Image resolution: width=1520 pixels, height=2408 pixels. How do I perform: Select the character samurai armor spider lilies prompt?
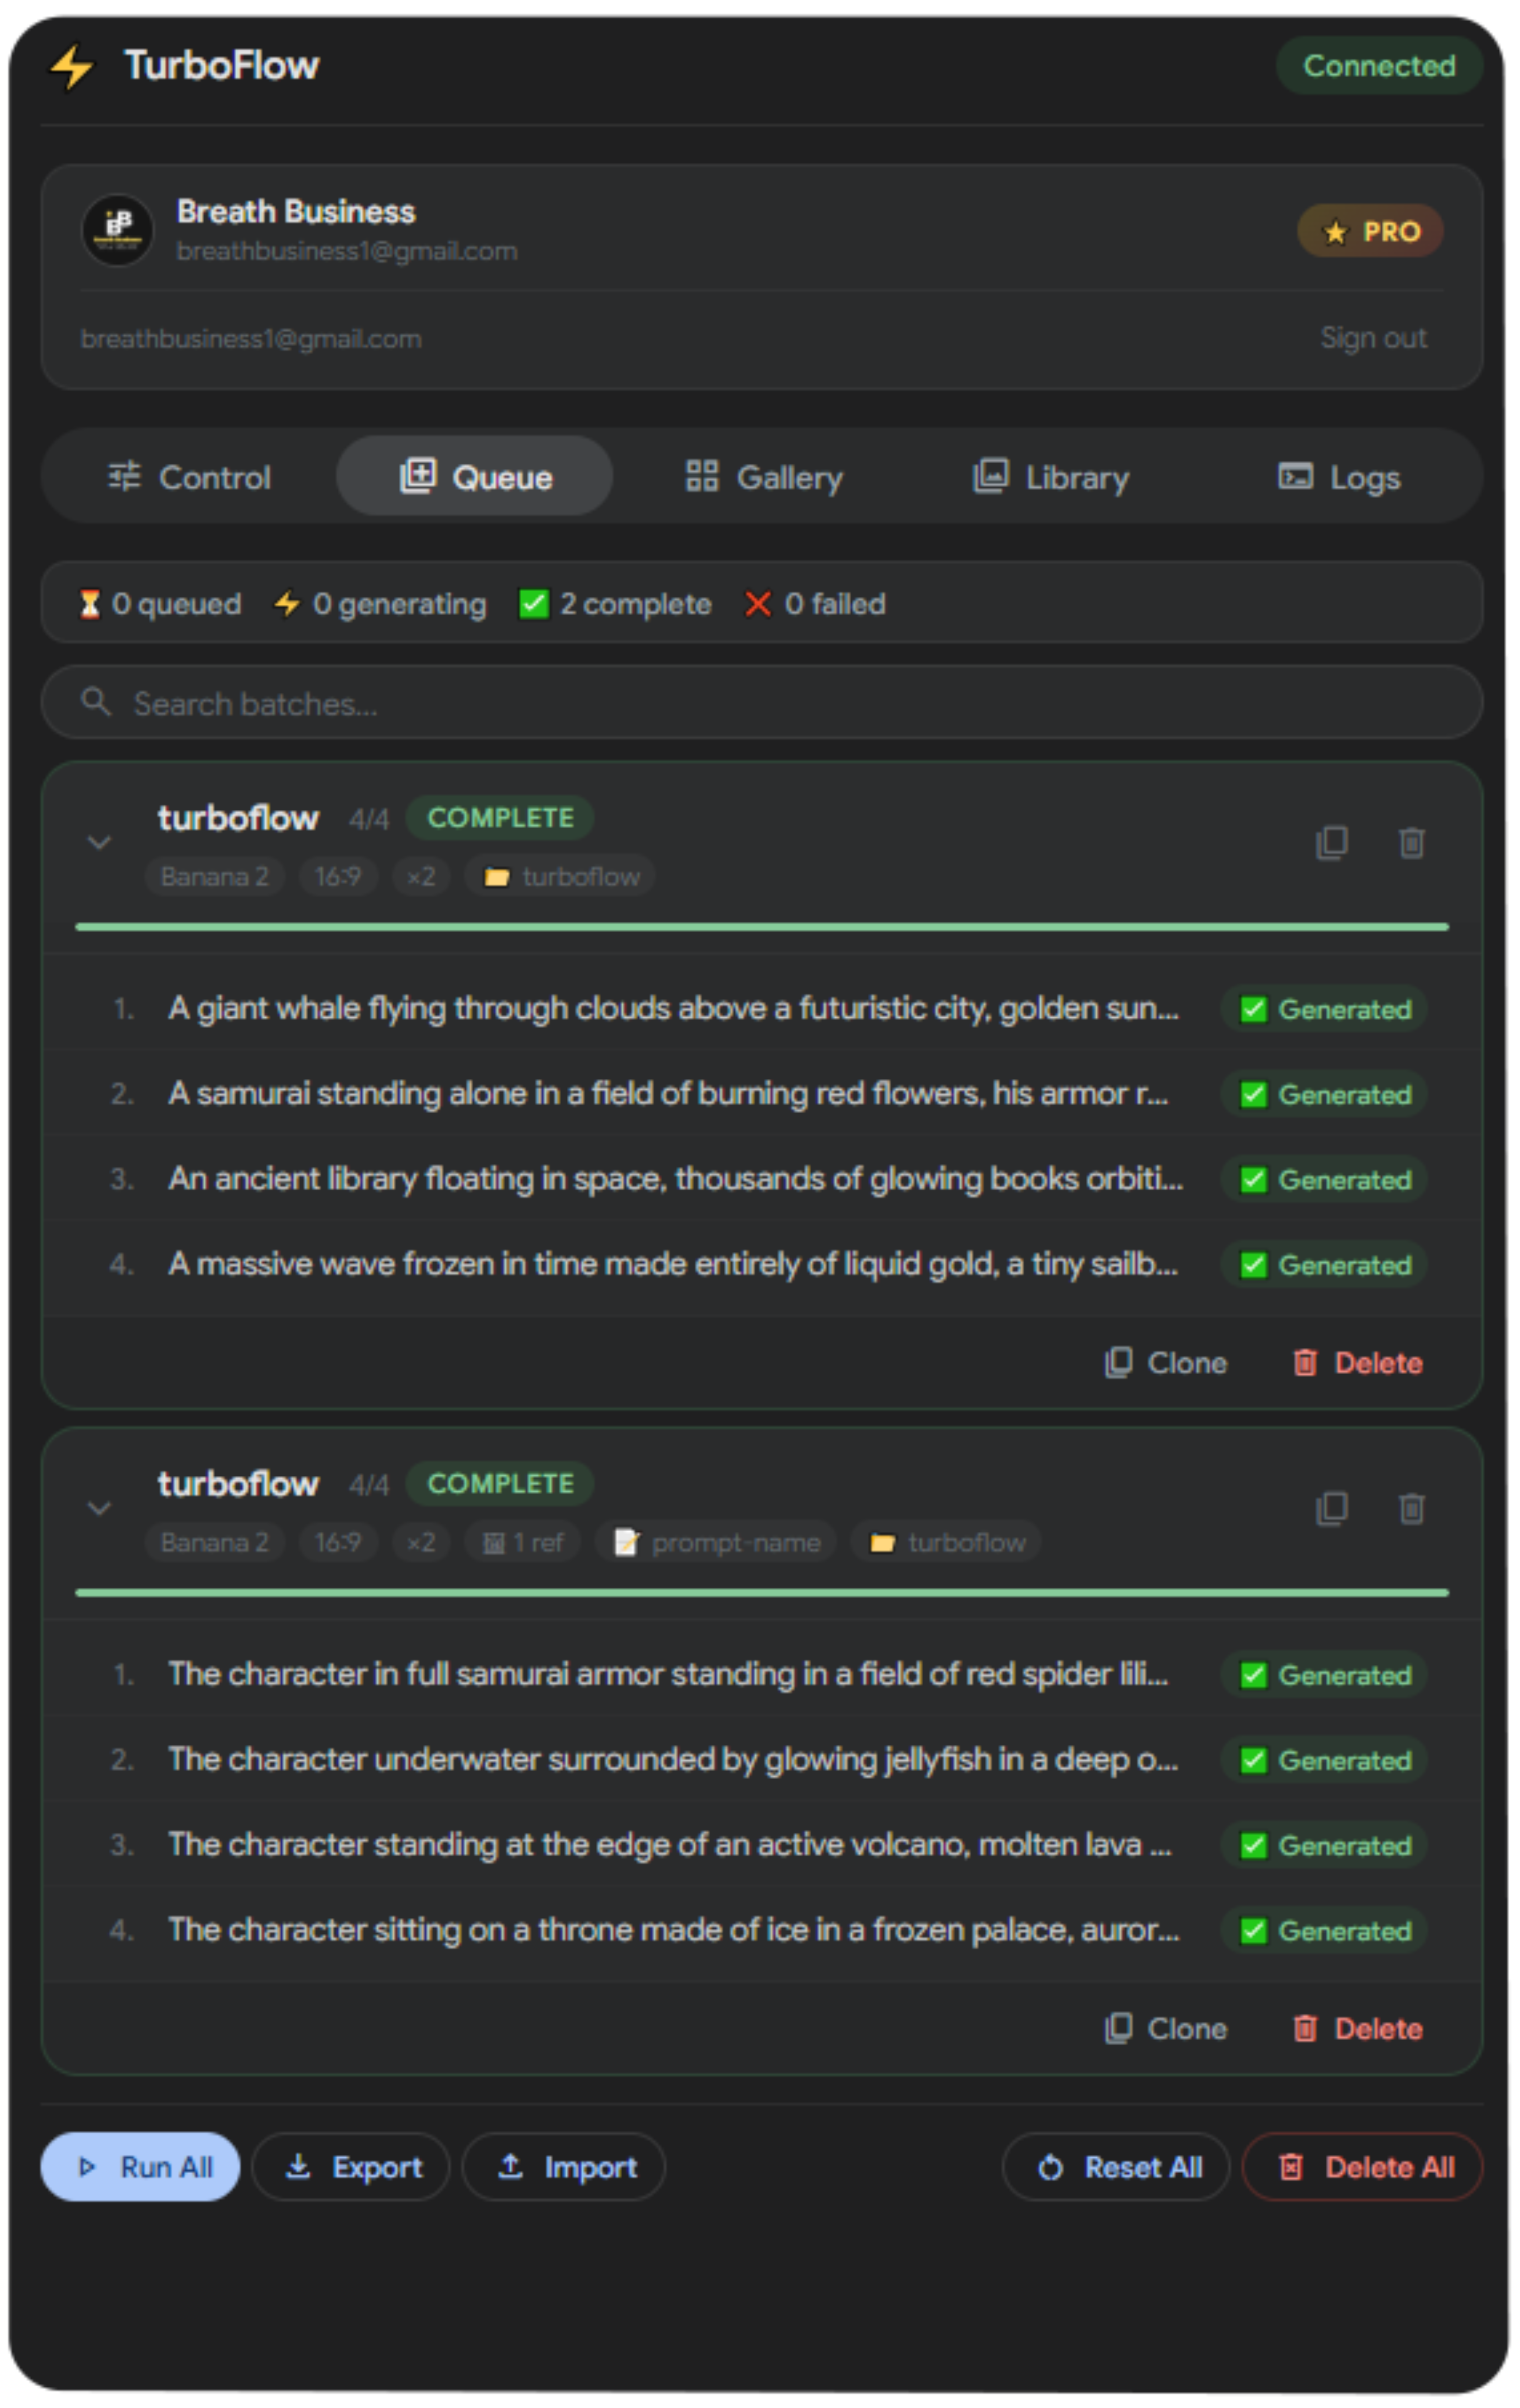coord(668,1675)
